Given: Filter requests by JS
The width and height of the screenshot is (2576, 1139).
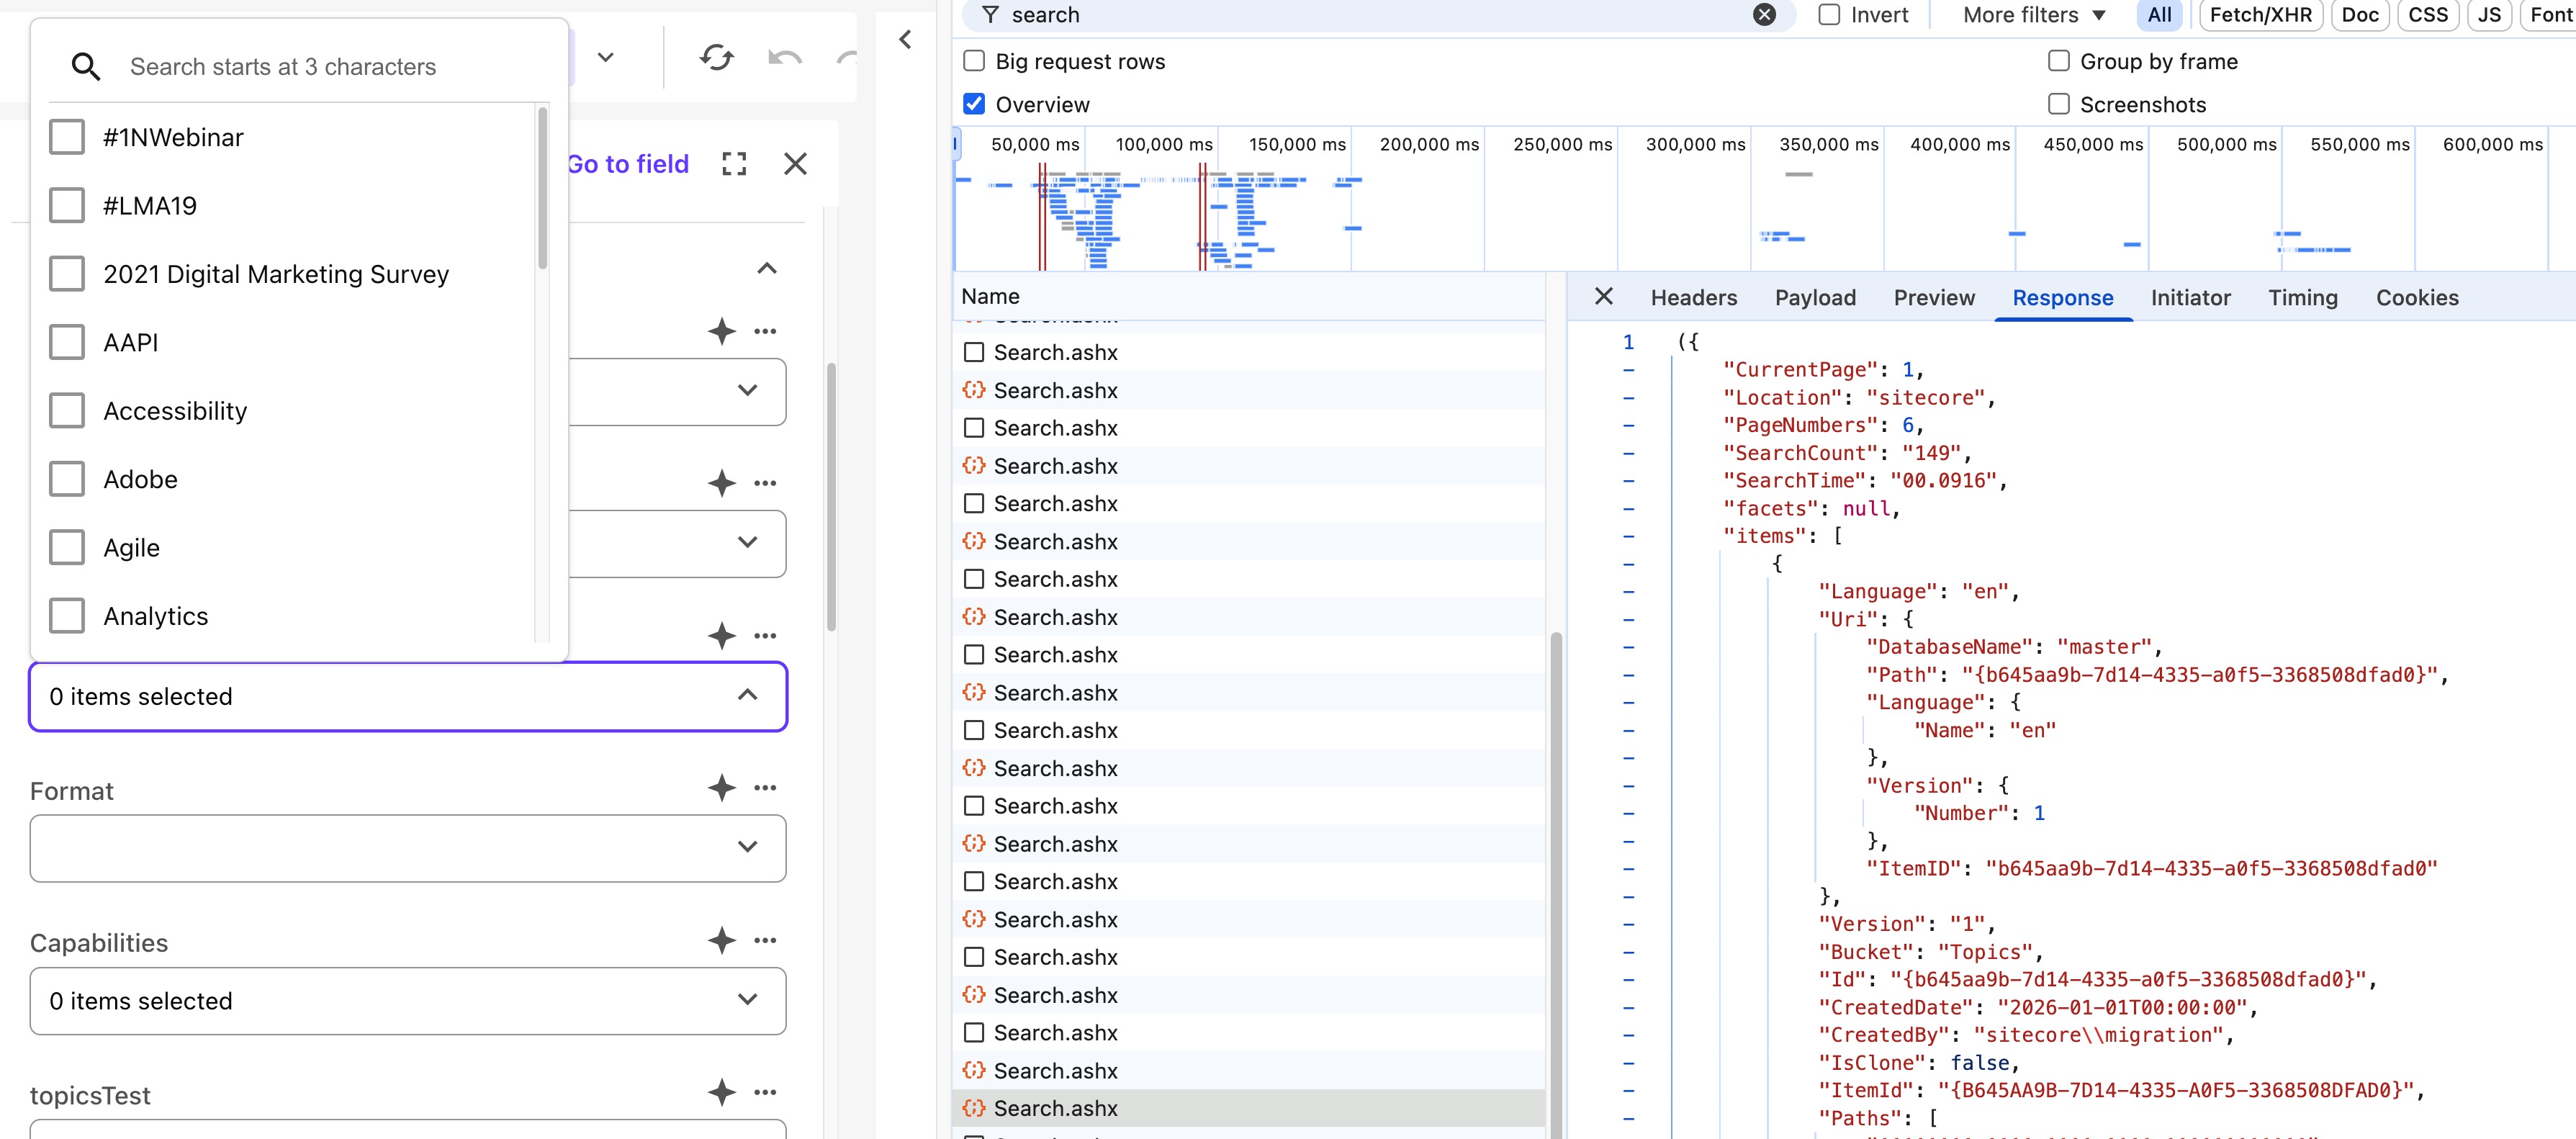Looking at the screenshot, I should (x=2489, y=15).
